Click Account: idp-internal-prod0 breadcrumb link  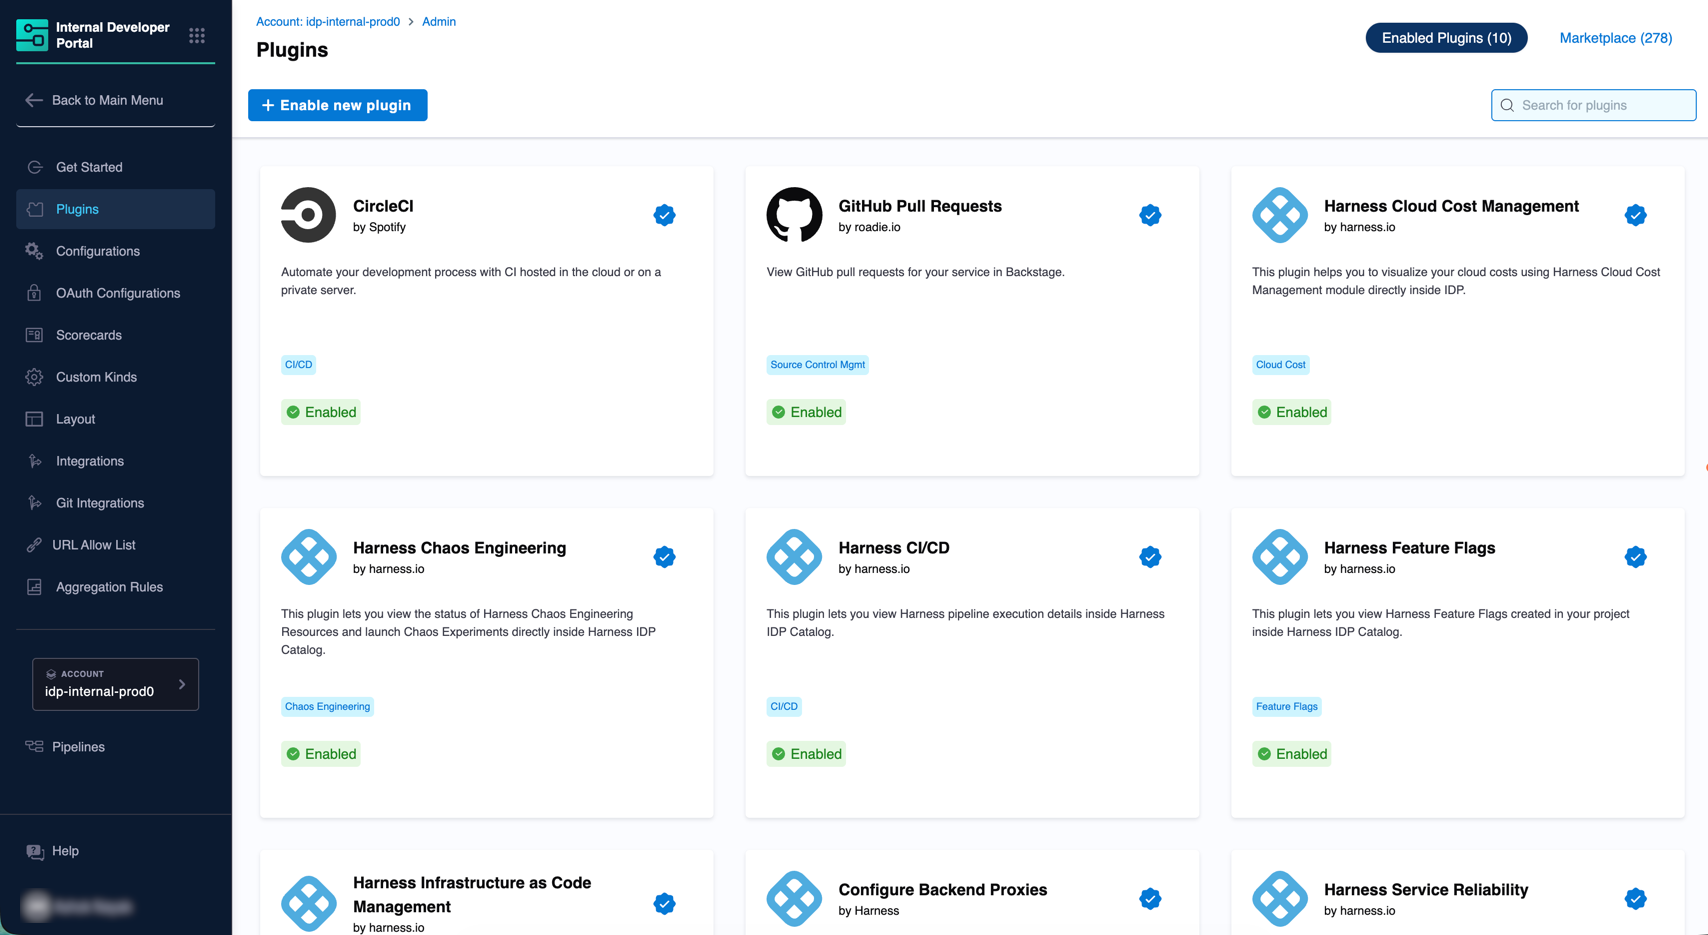[328, 21]
